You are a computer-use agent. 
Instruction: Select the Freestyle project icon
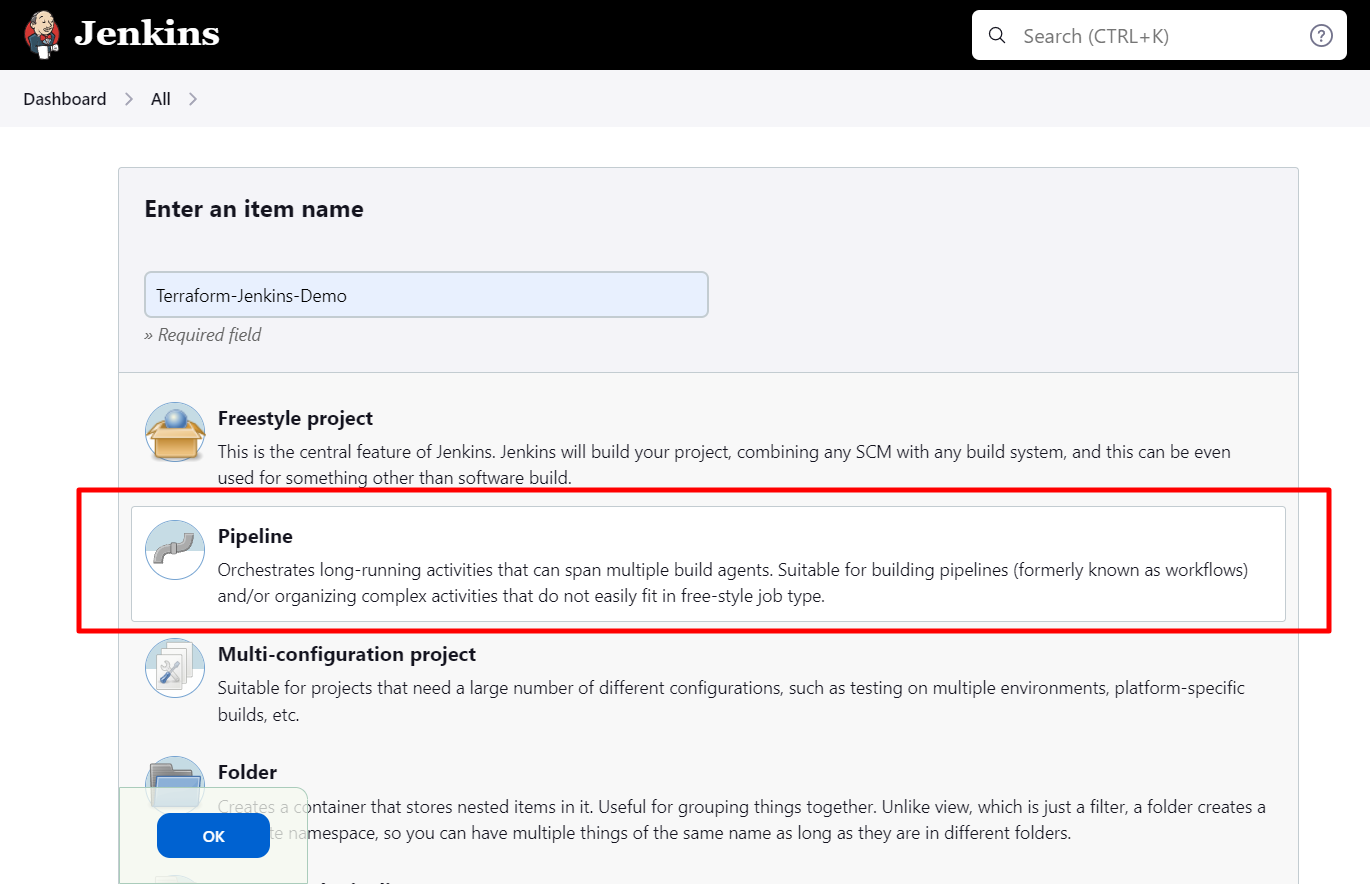175,433
